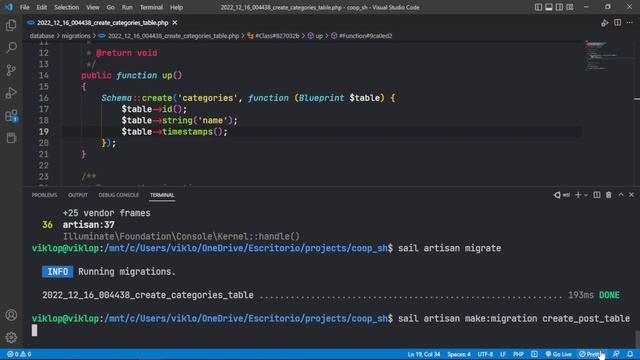
Task: Click LF end of line status
Action: point(503,354)
